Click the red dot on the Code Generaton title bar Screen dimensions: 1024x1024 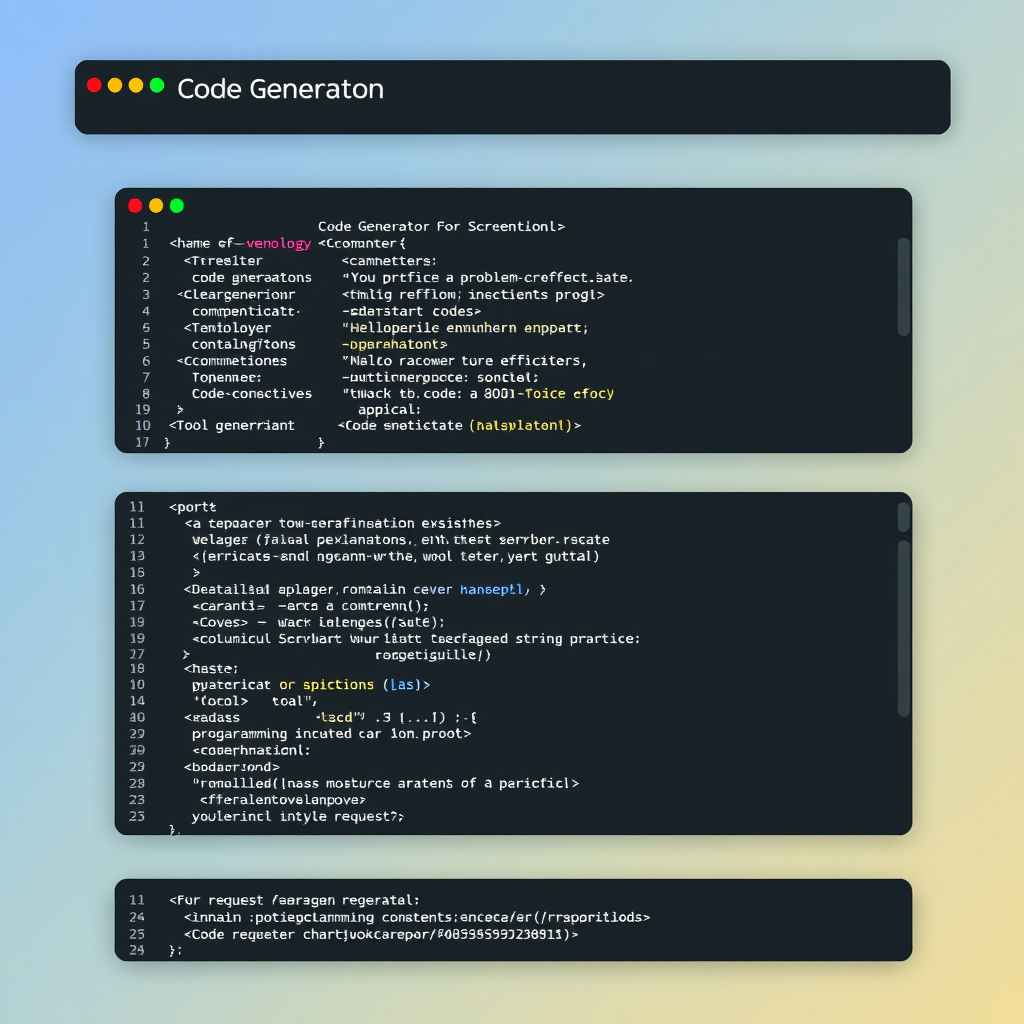tap(93, 86)
